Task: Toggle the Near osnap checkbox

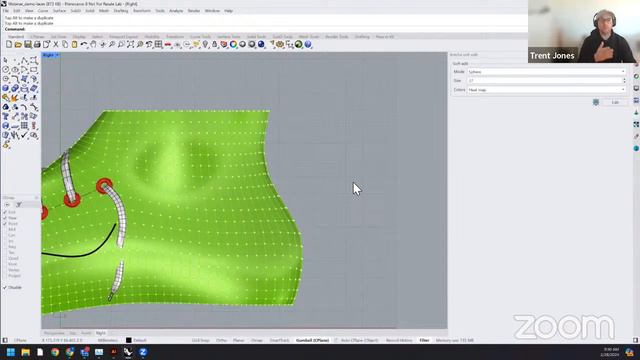Action: (5, 218)
